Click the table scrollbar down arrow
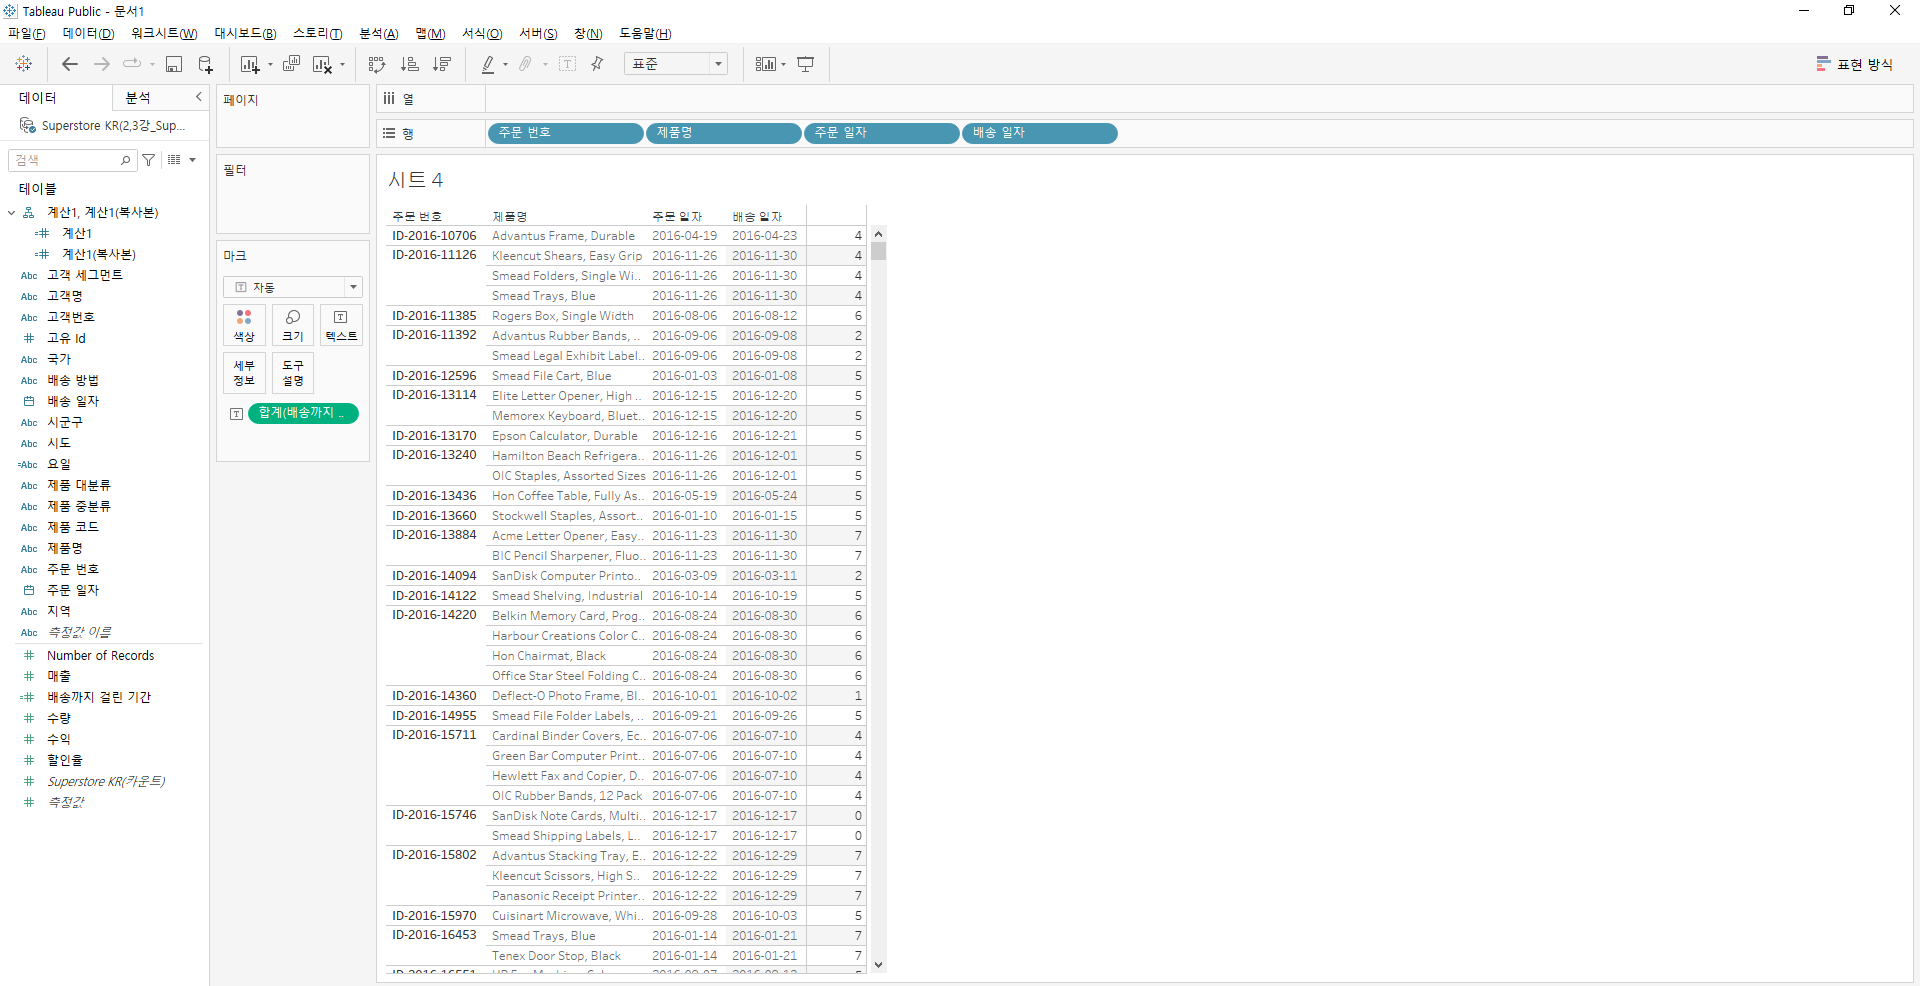Screen dimensions: 1920x986 (x=878, y=965)
